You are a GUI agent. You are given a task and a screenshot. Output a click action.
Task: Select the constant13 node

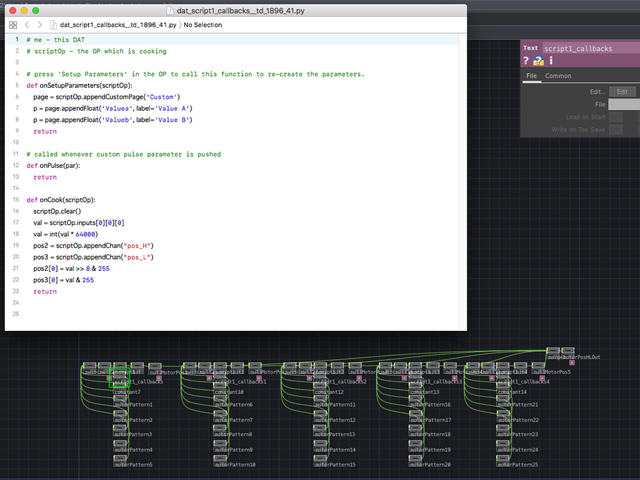pyautogui.click(x=416, y=387)
